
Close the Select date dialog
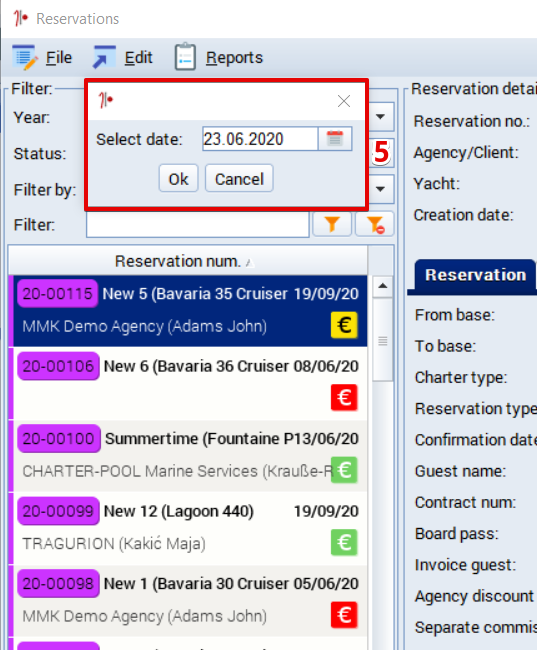344,101
